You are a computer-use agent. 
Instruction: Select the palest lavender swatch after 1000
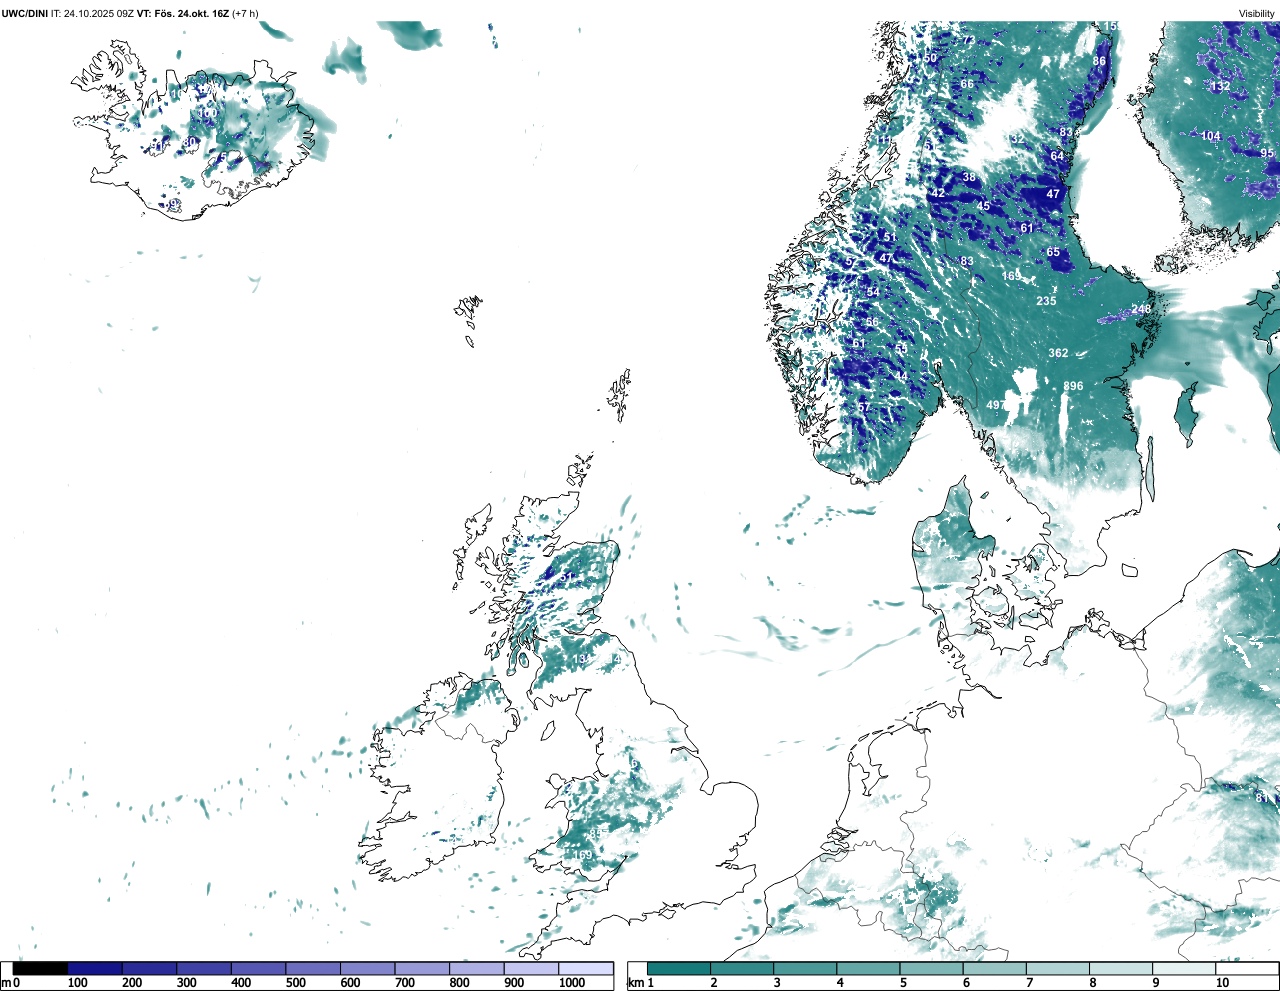tap(586, 968)
